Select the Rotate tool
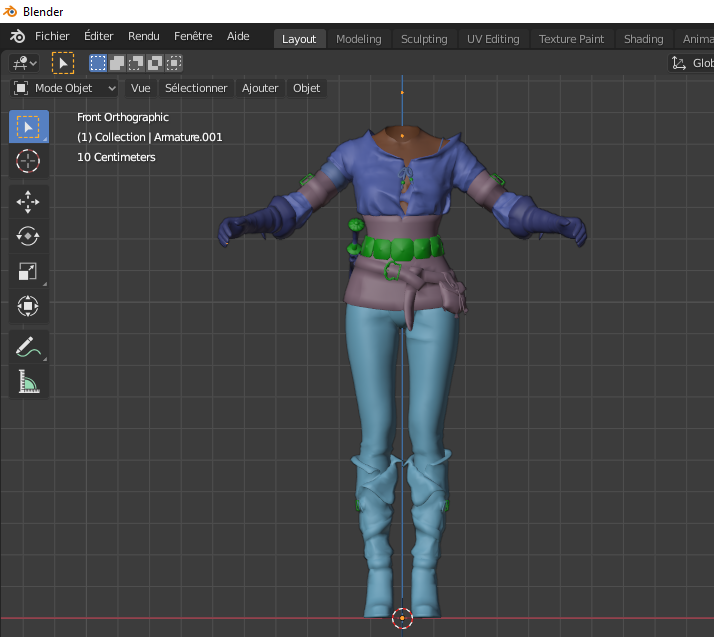The image size is (714, 637). tap(29, 236)
